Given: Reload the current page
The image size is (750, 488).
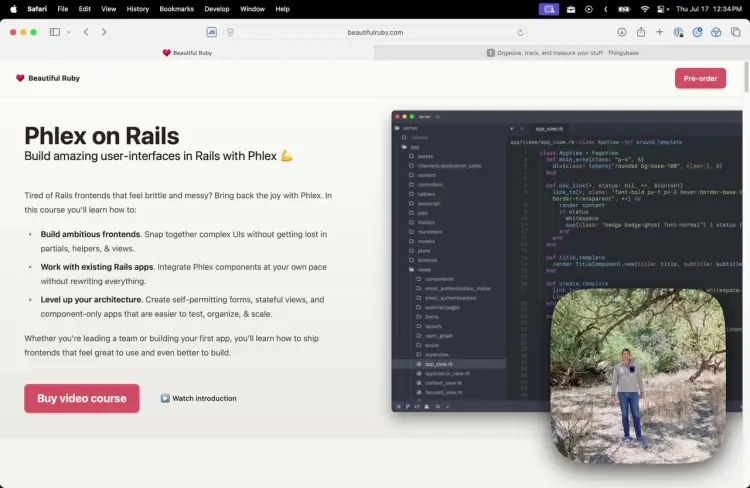Looking at the screenshot, I should click(x=520, y=32).
